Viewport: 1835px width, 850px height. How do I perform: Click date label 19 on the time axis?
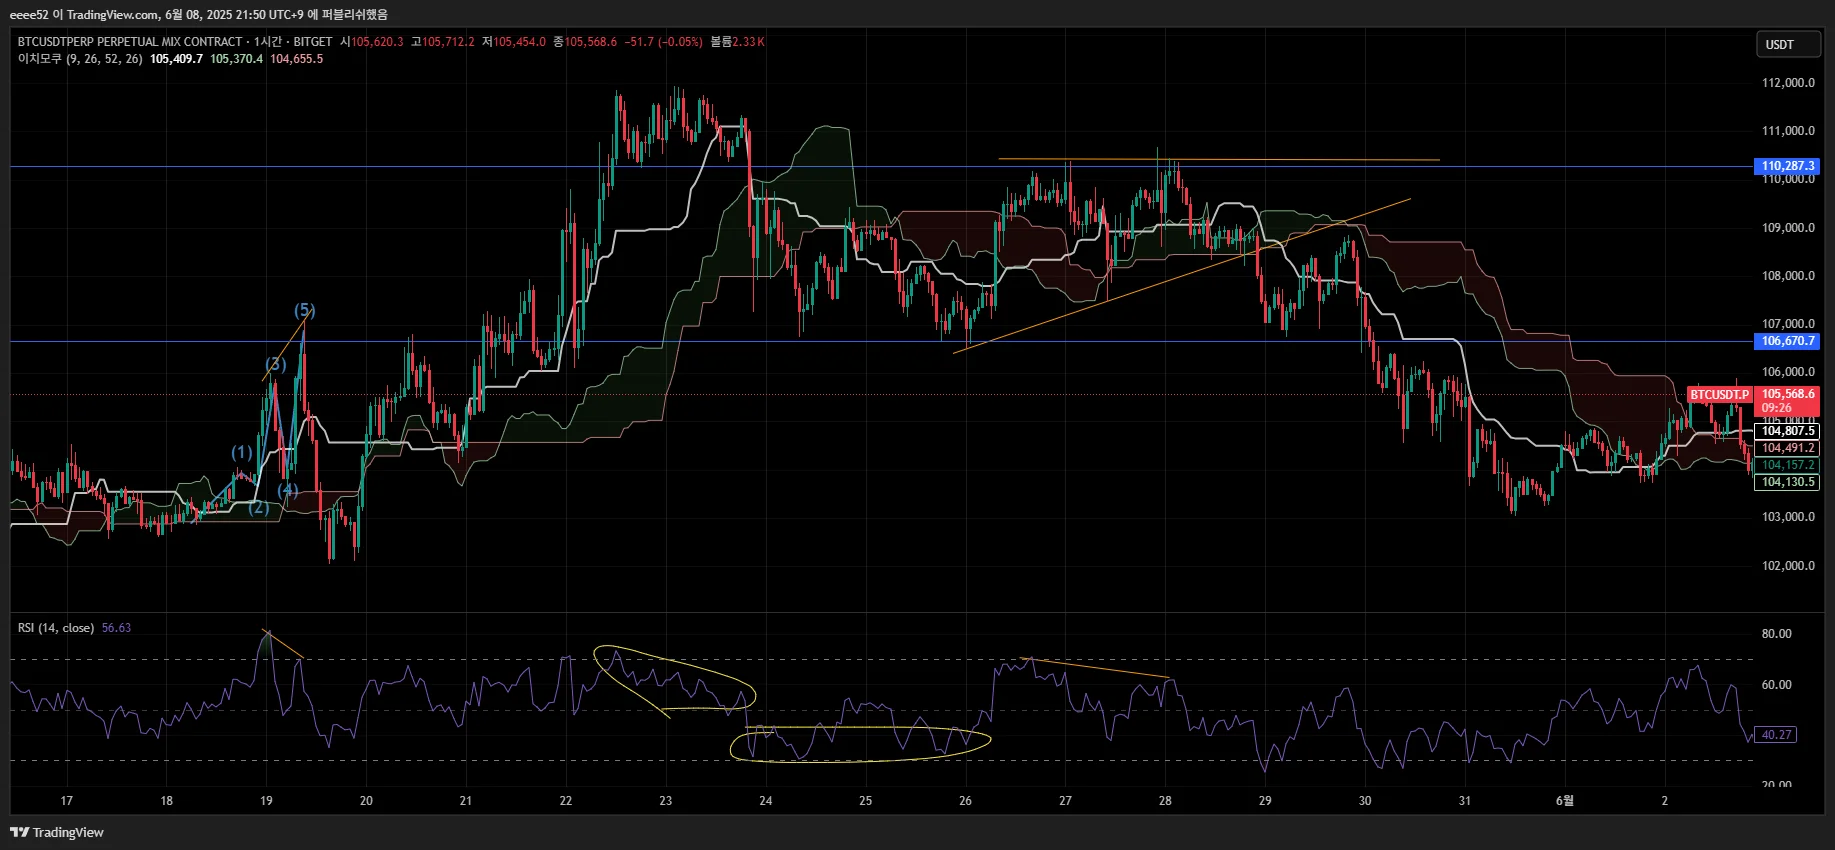tap(267, 801)
